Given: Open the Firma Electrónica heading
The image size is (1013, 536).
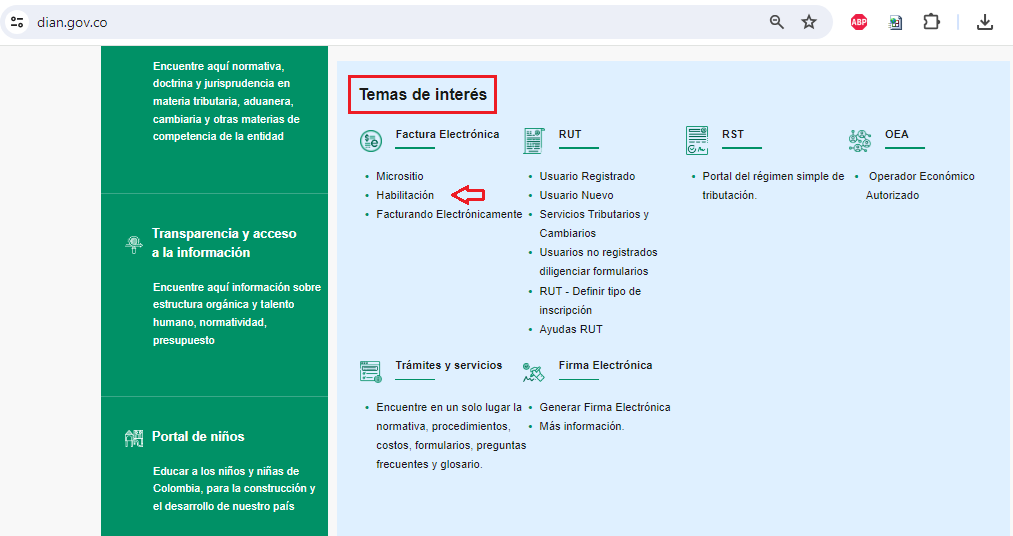Looking at the screenshot, I should point(605,366).
